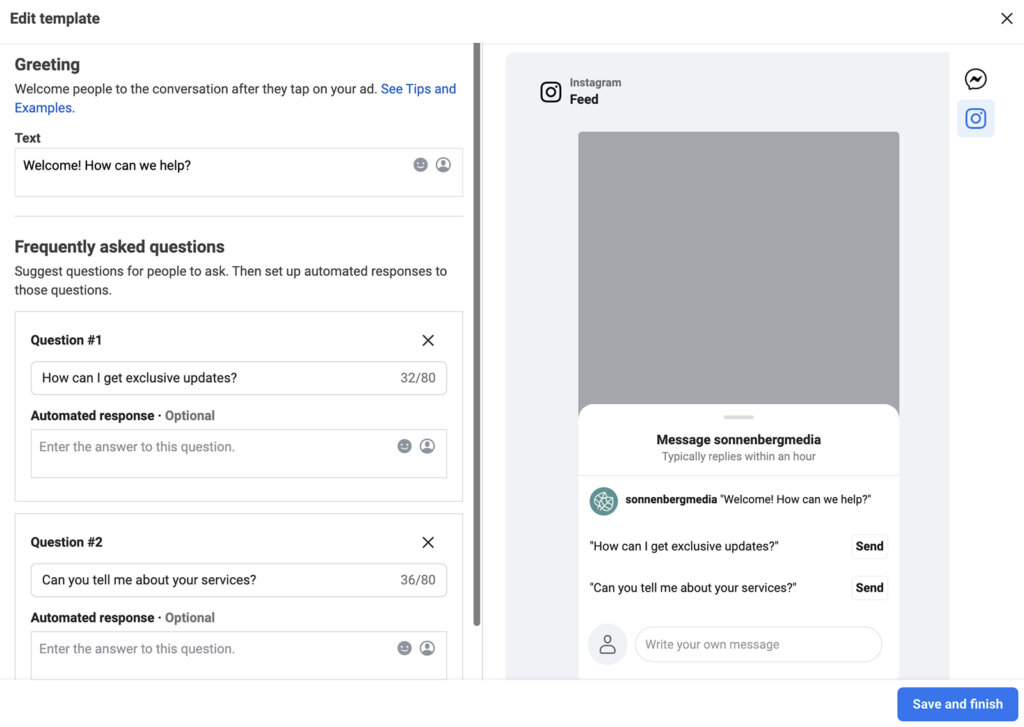Remove Question #1 with the X

pos(428,340)
